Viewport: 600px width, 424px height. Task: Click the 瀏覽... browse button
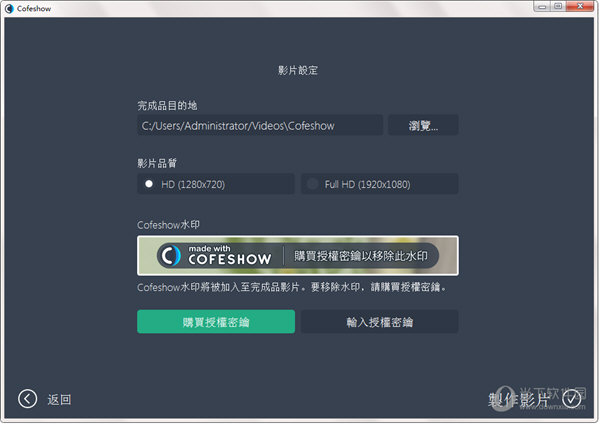click(423, 125)
